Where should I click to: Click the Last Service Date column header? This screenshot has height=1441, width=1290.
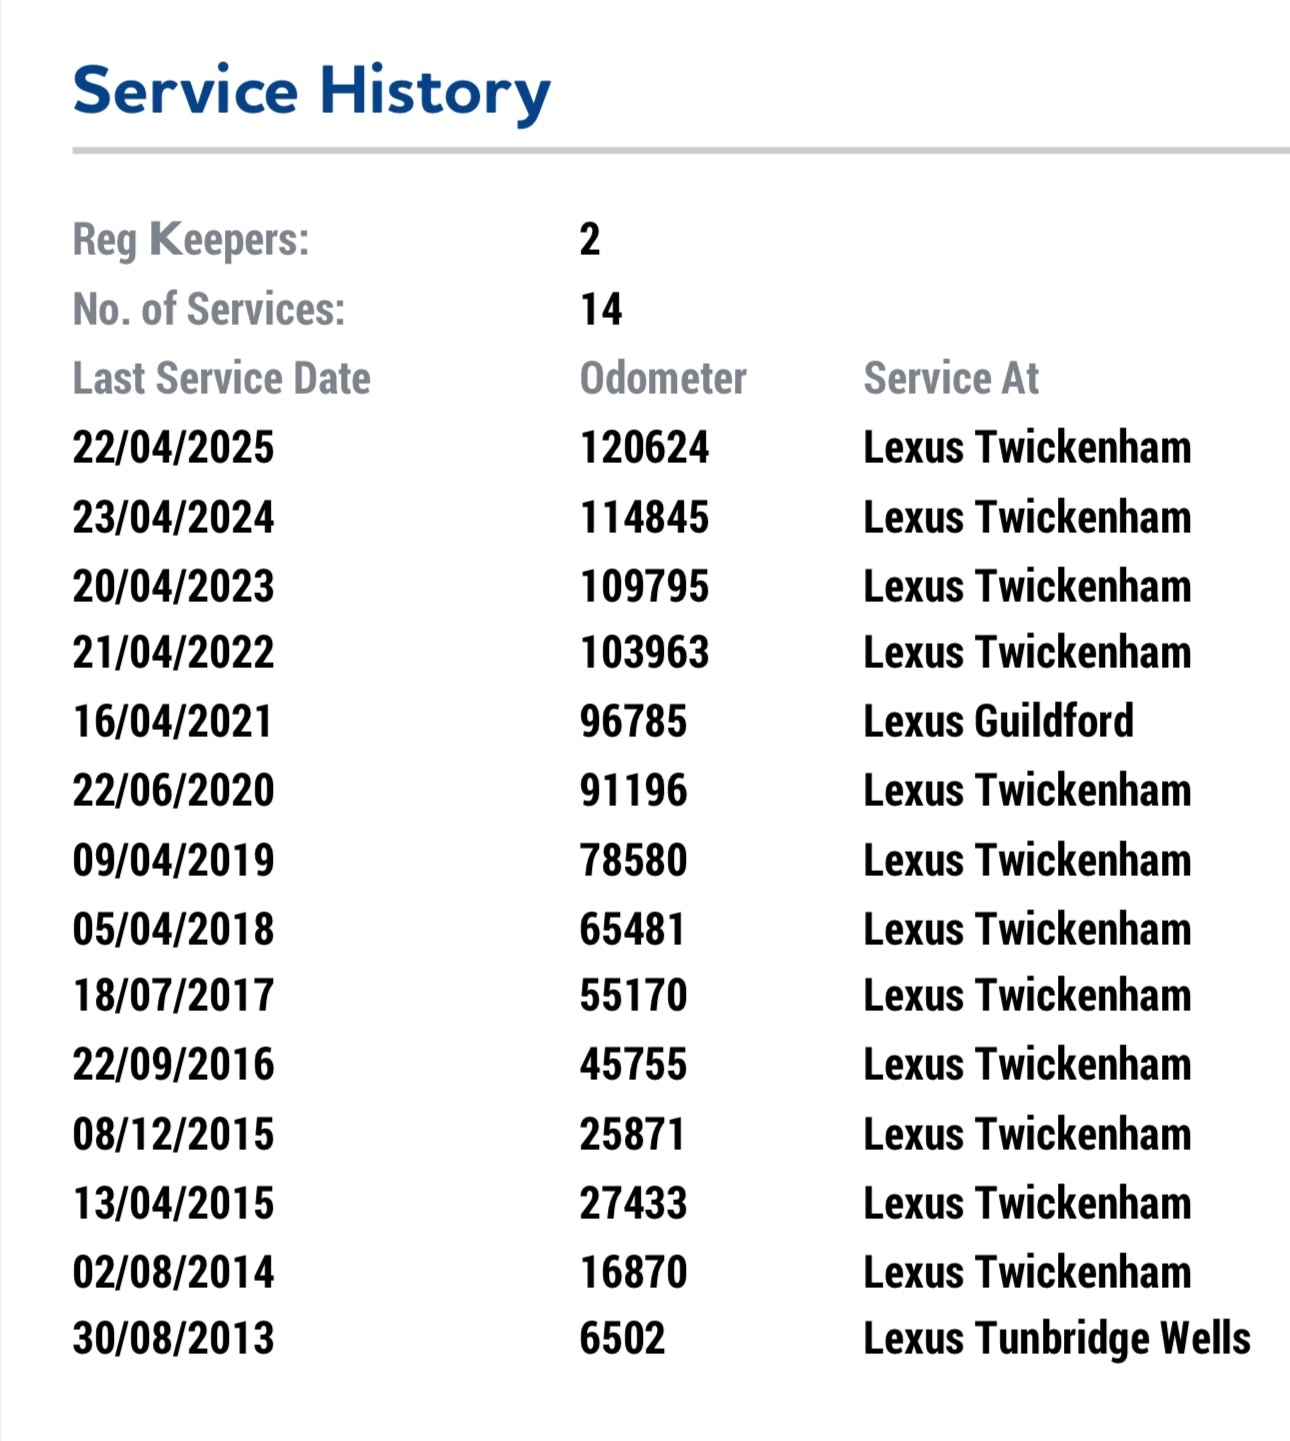point(221,378)
